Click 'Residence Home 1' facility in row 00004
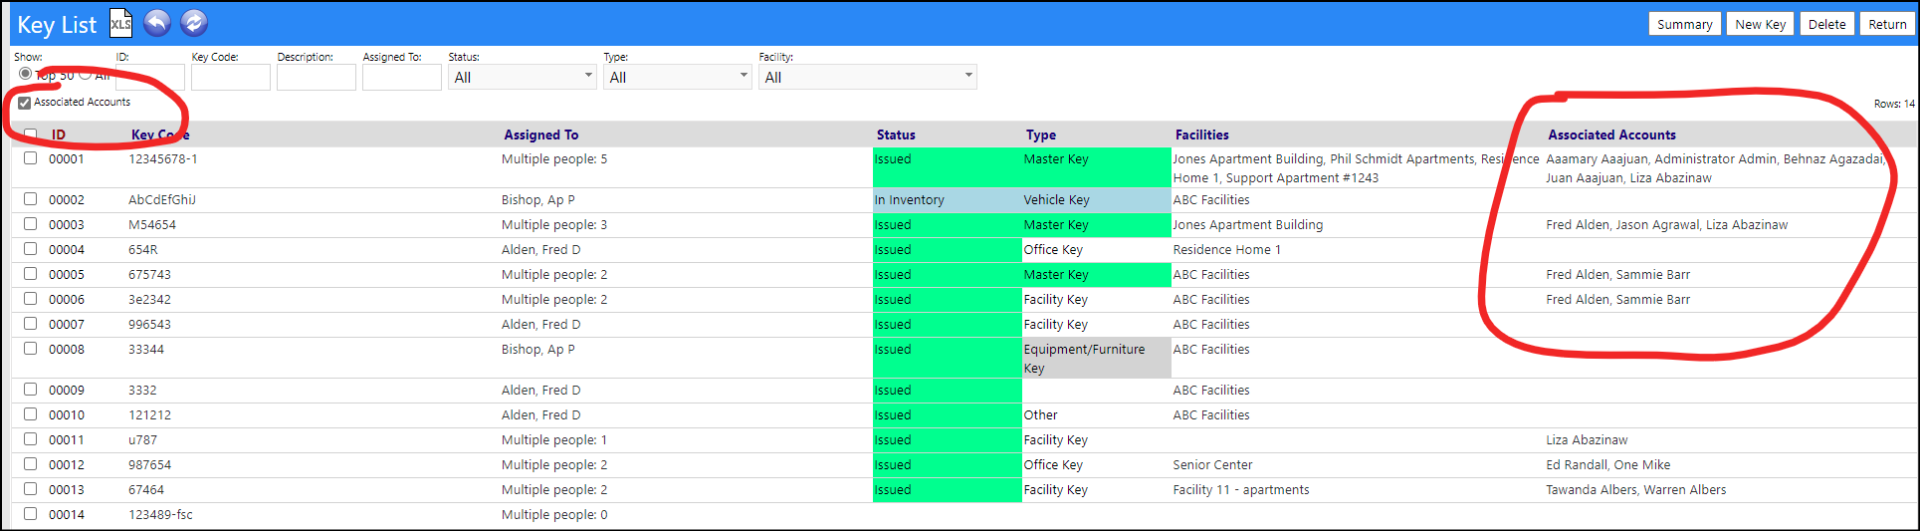Viewport: 1920px width, 531px height. point(1226,250)
